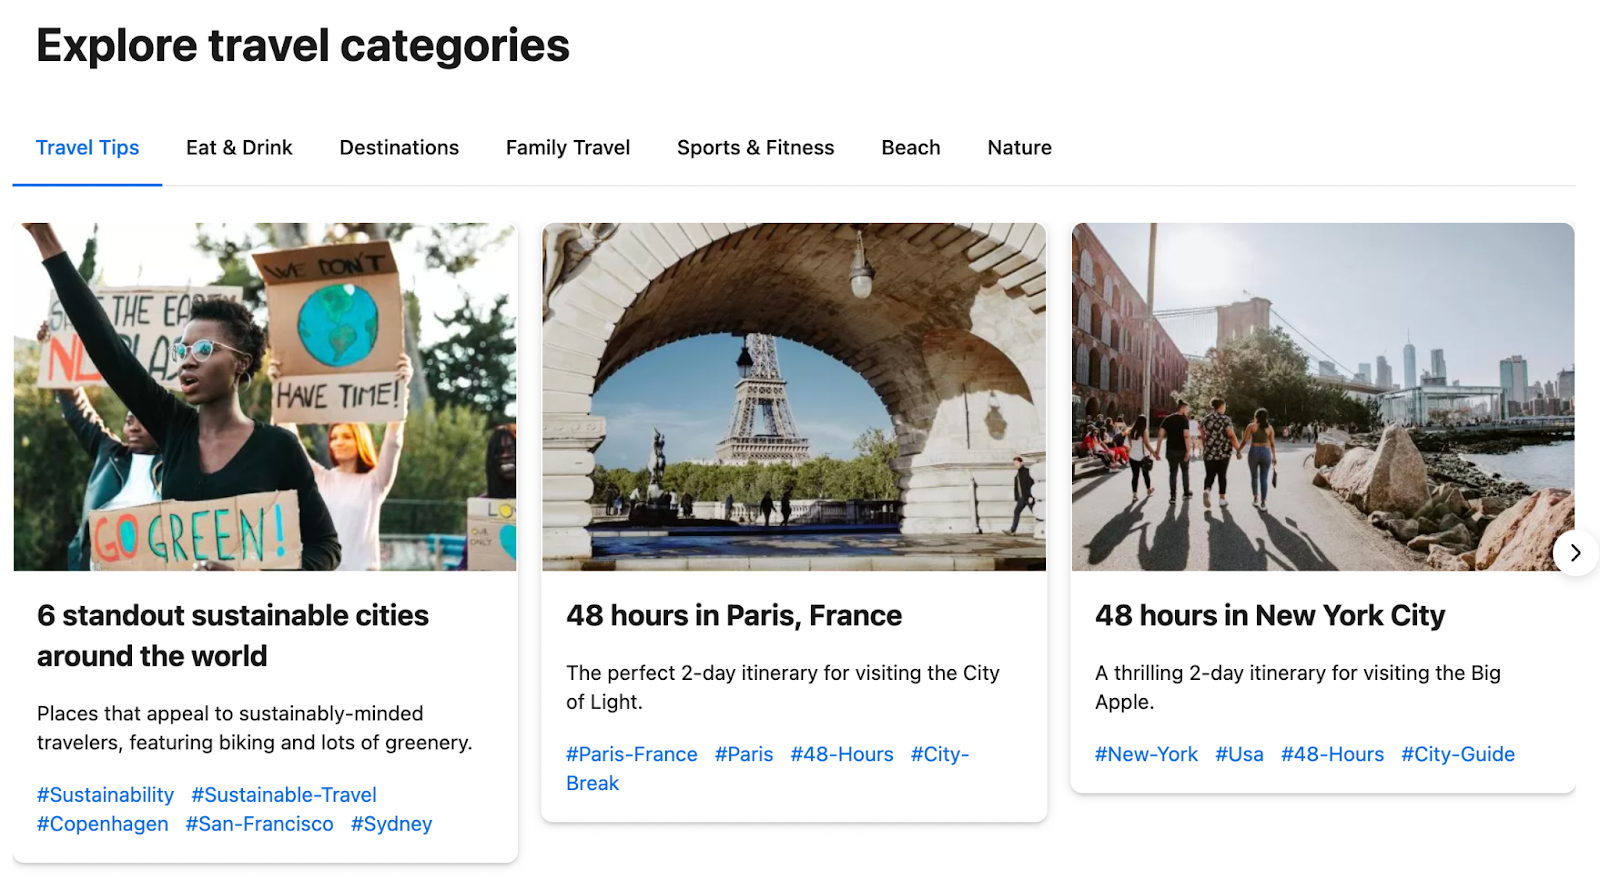This screenshot has width=1600, height=884.
Task: Select the Destinations category tab
Action: pyautogui.click(x=398, y=147)
